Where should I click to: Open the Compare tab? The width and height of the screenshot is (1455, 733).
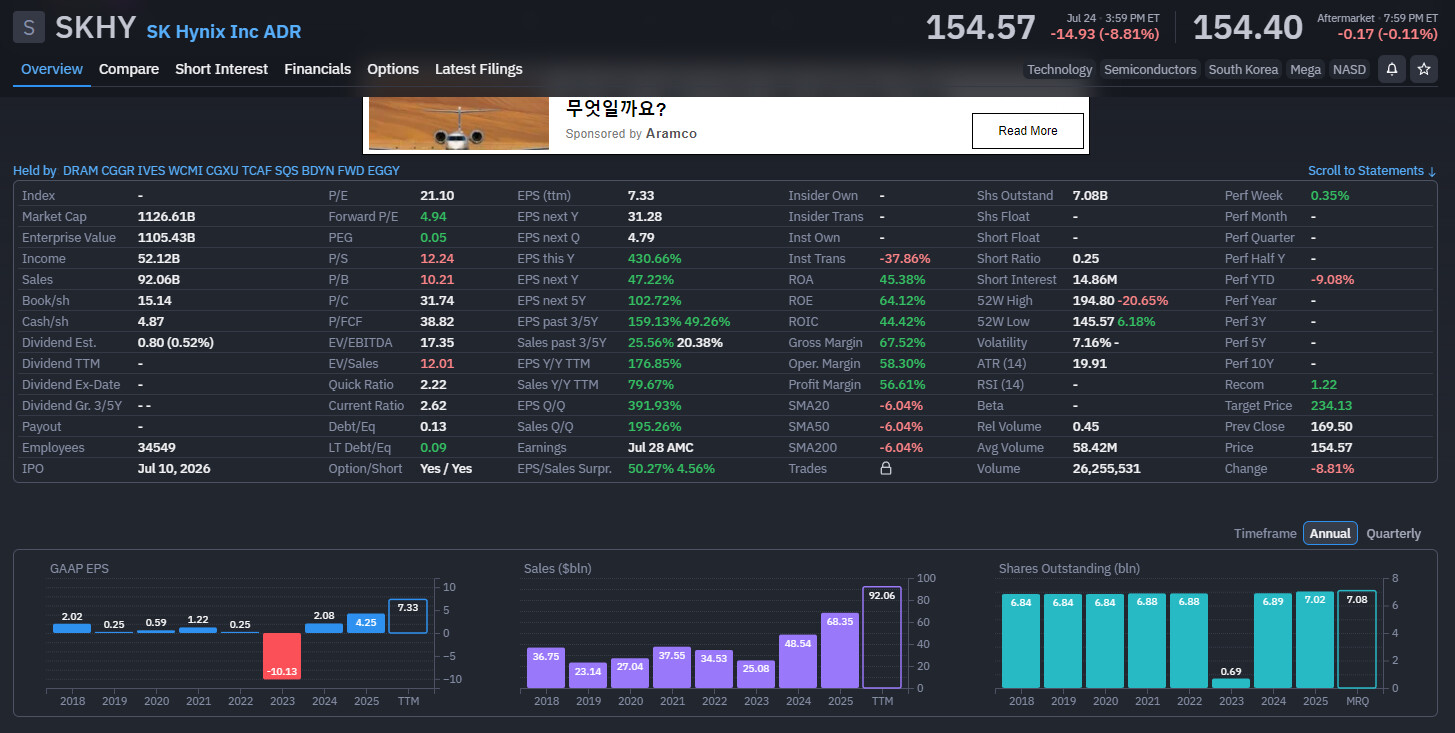pos(129,69)
